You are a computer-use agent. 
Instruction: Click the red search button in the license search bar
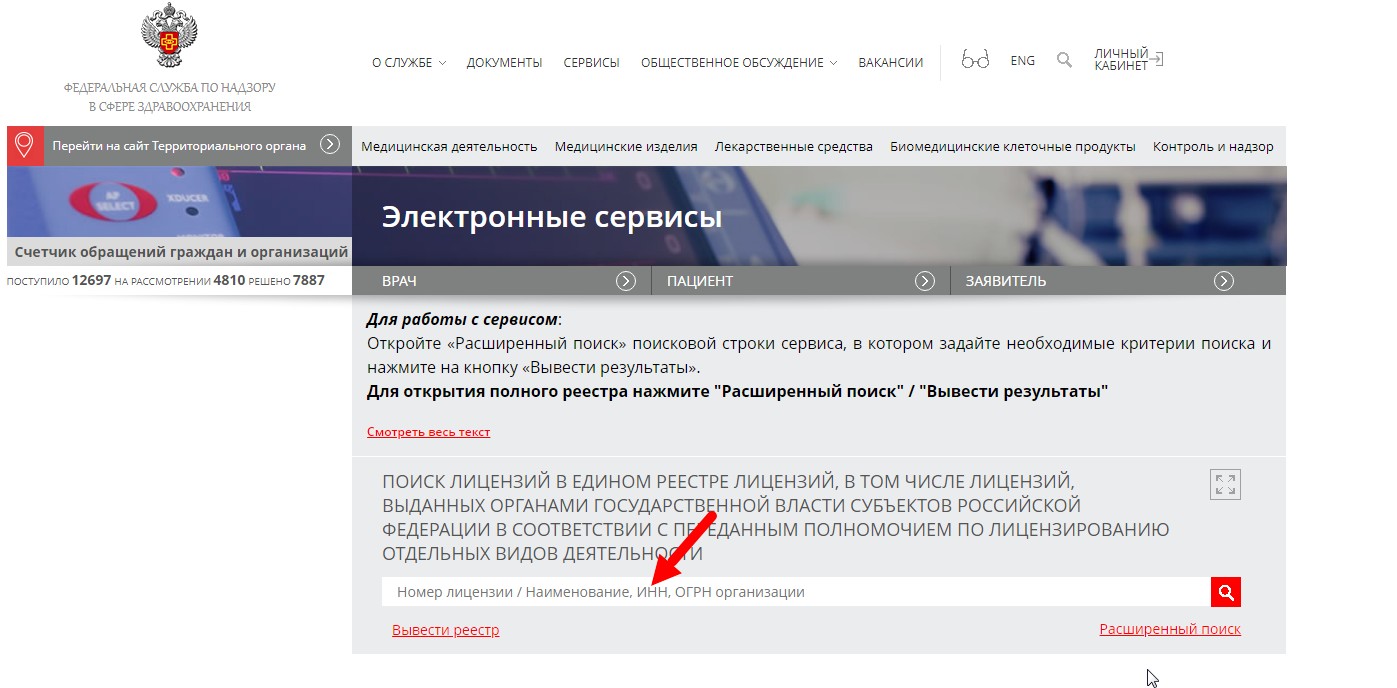pos(1225,591)
